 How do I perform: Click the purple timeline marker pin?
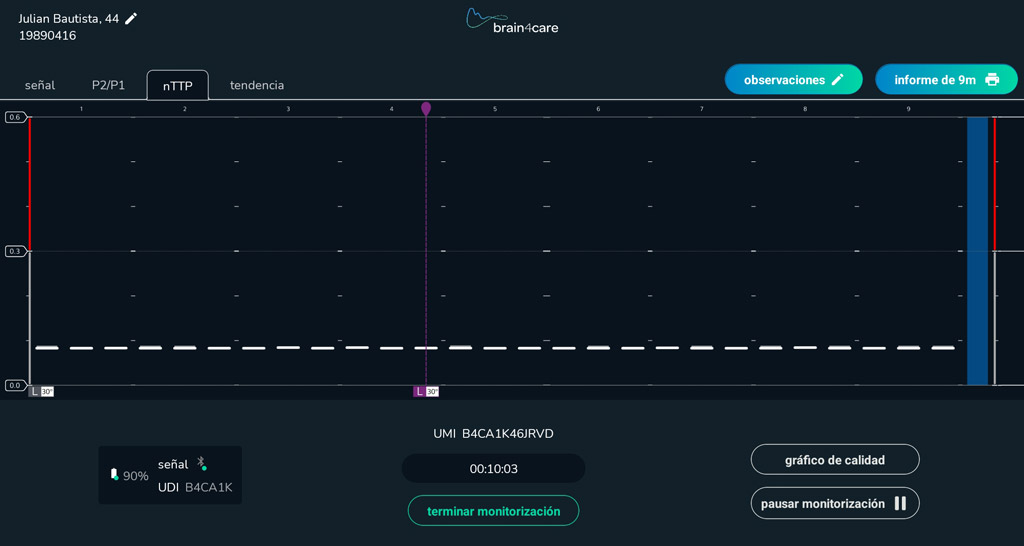426,108
